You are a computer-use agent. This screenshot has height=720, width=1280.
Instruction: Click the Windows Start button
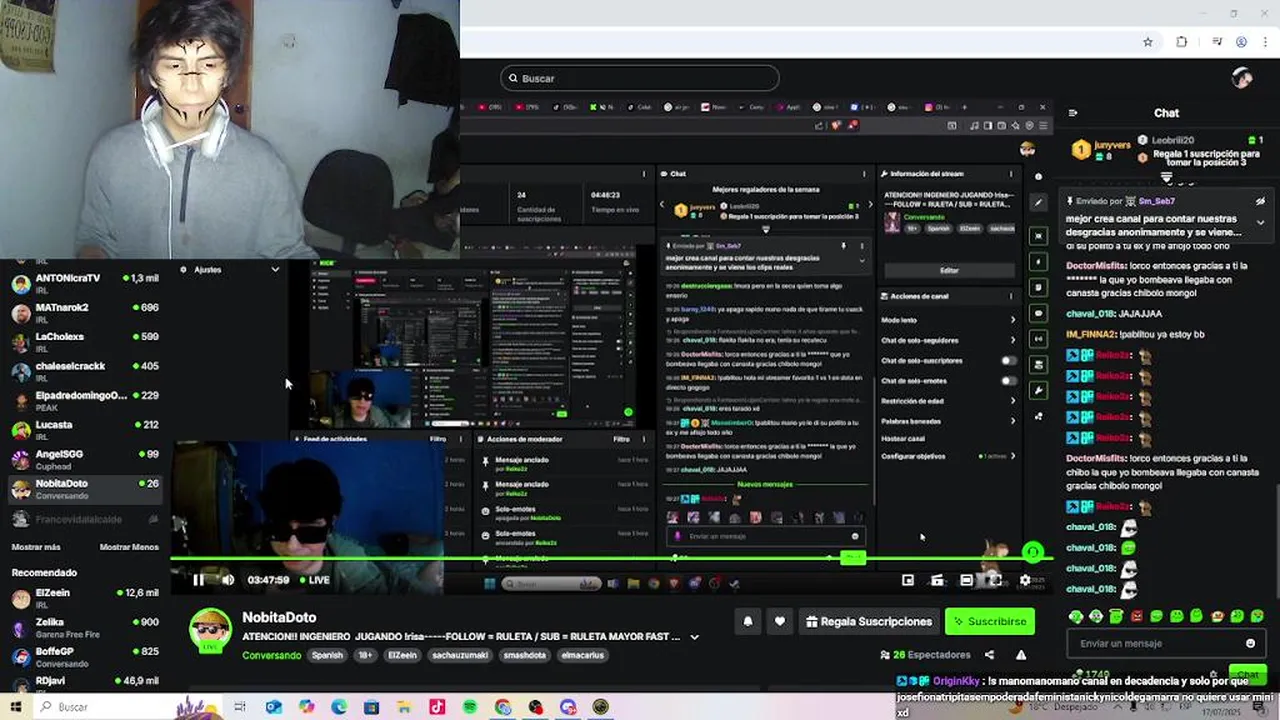[15, 707]
